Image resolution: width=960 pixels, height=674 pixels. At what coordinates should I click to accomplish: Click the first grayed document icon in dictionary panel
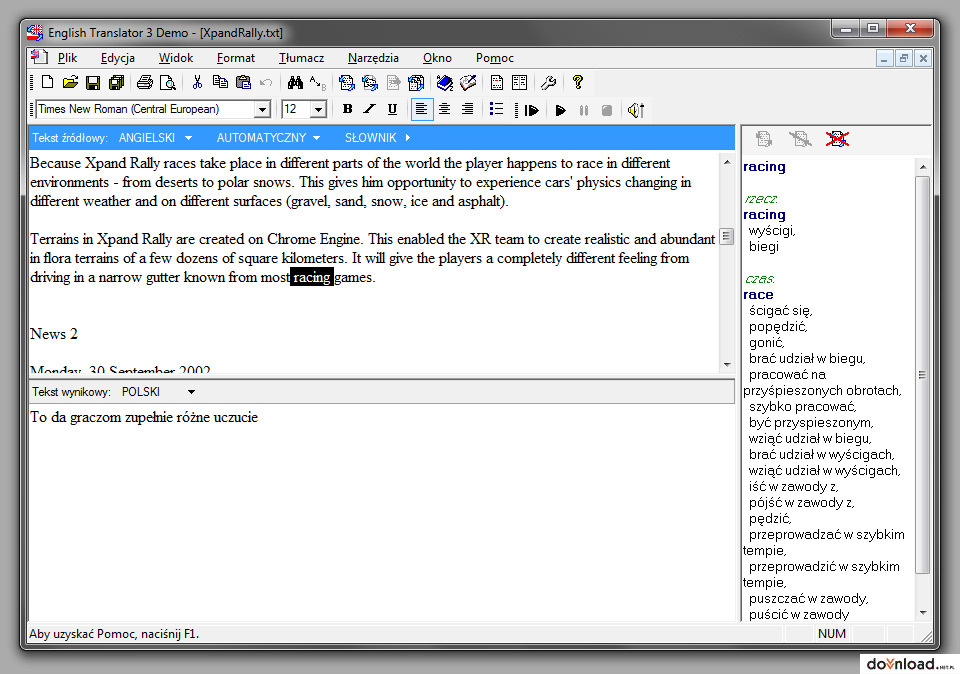(x=764, y=139)
